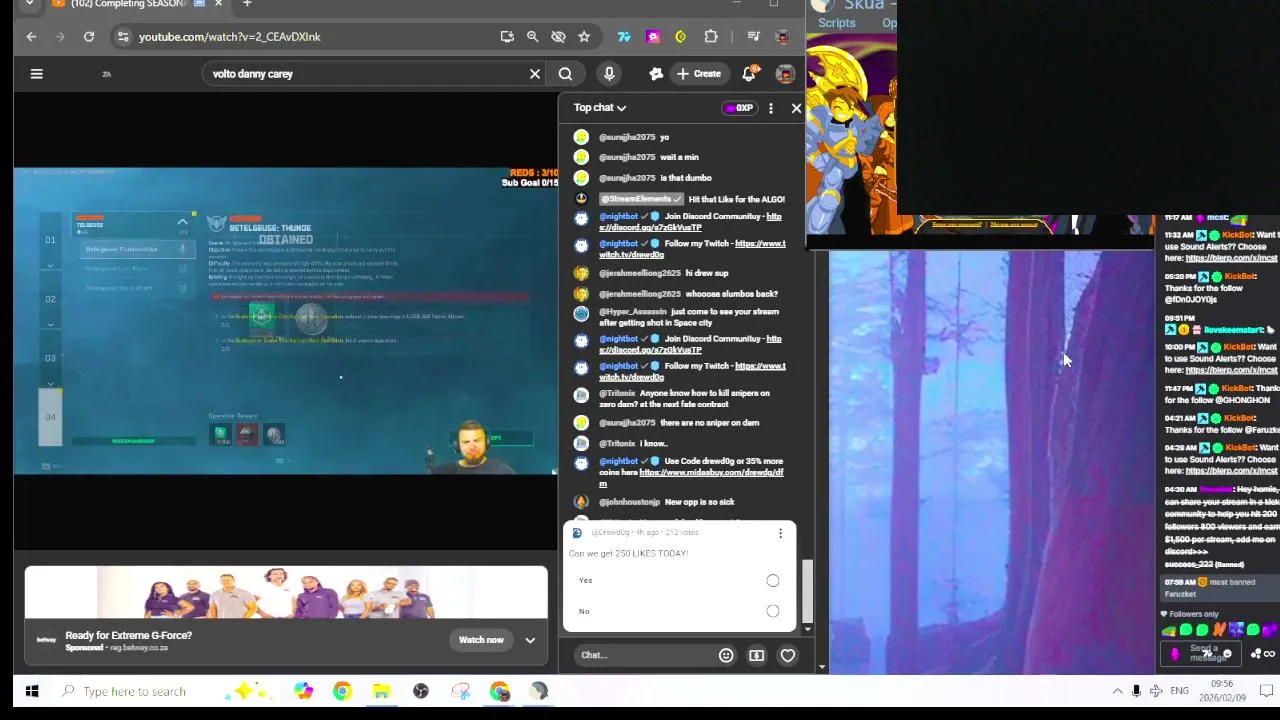Click the Super Chat dollar icon
Image resolution: width=1280 pixels, height=720 pixels.
point(757,656)
